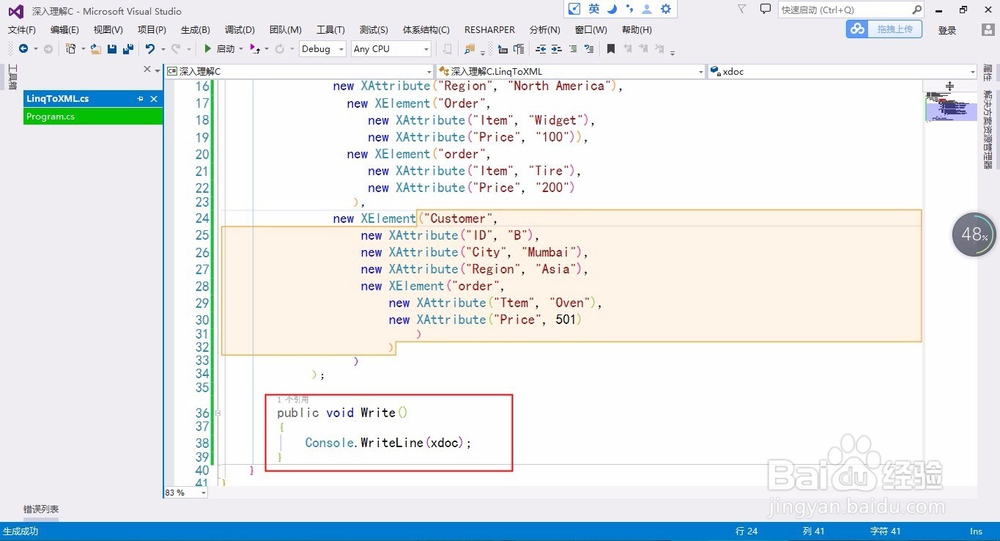Screen dimensions: 1000x541
Task: Click the 生成成功 build status text
Action: [x=20, y=531]
